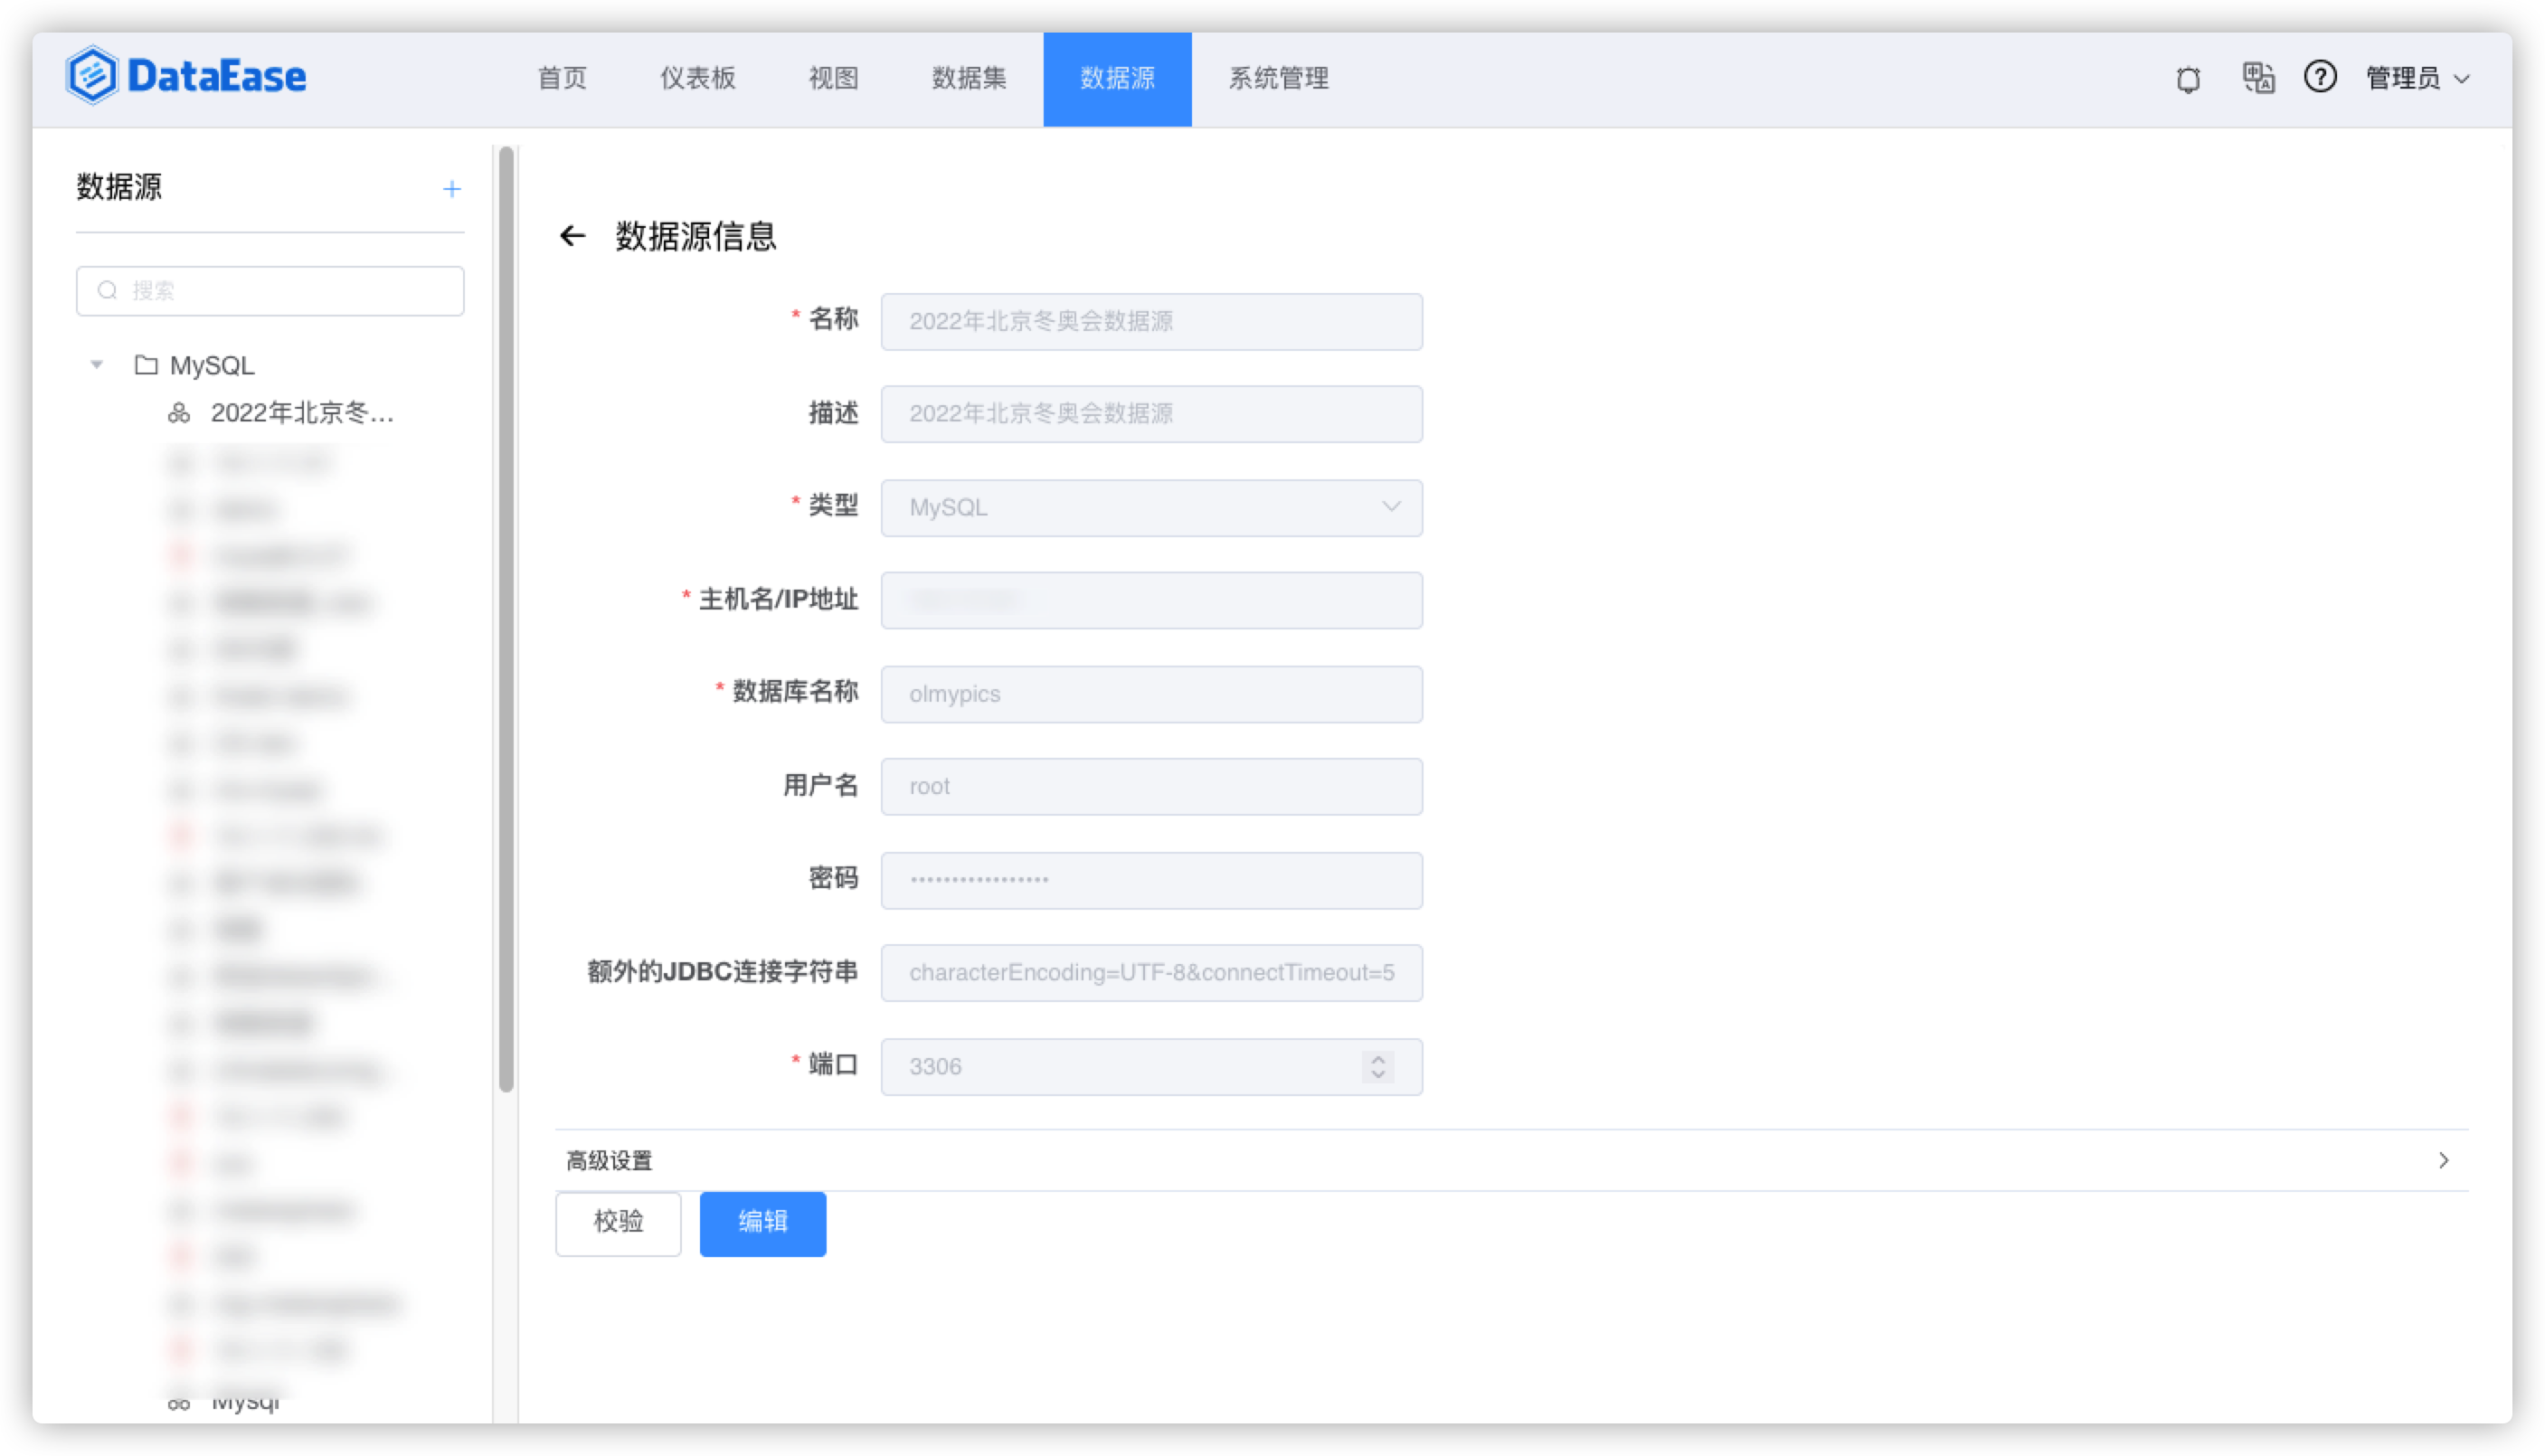This screenshot has height=1456, width=2545.
Task: Open the 管理员 user menu
Action: [x=2417, y=79]
